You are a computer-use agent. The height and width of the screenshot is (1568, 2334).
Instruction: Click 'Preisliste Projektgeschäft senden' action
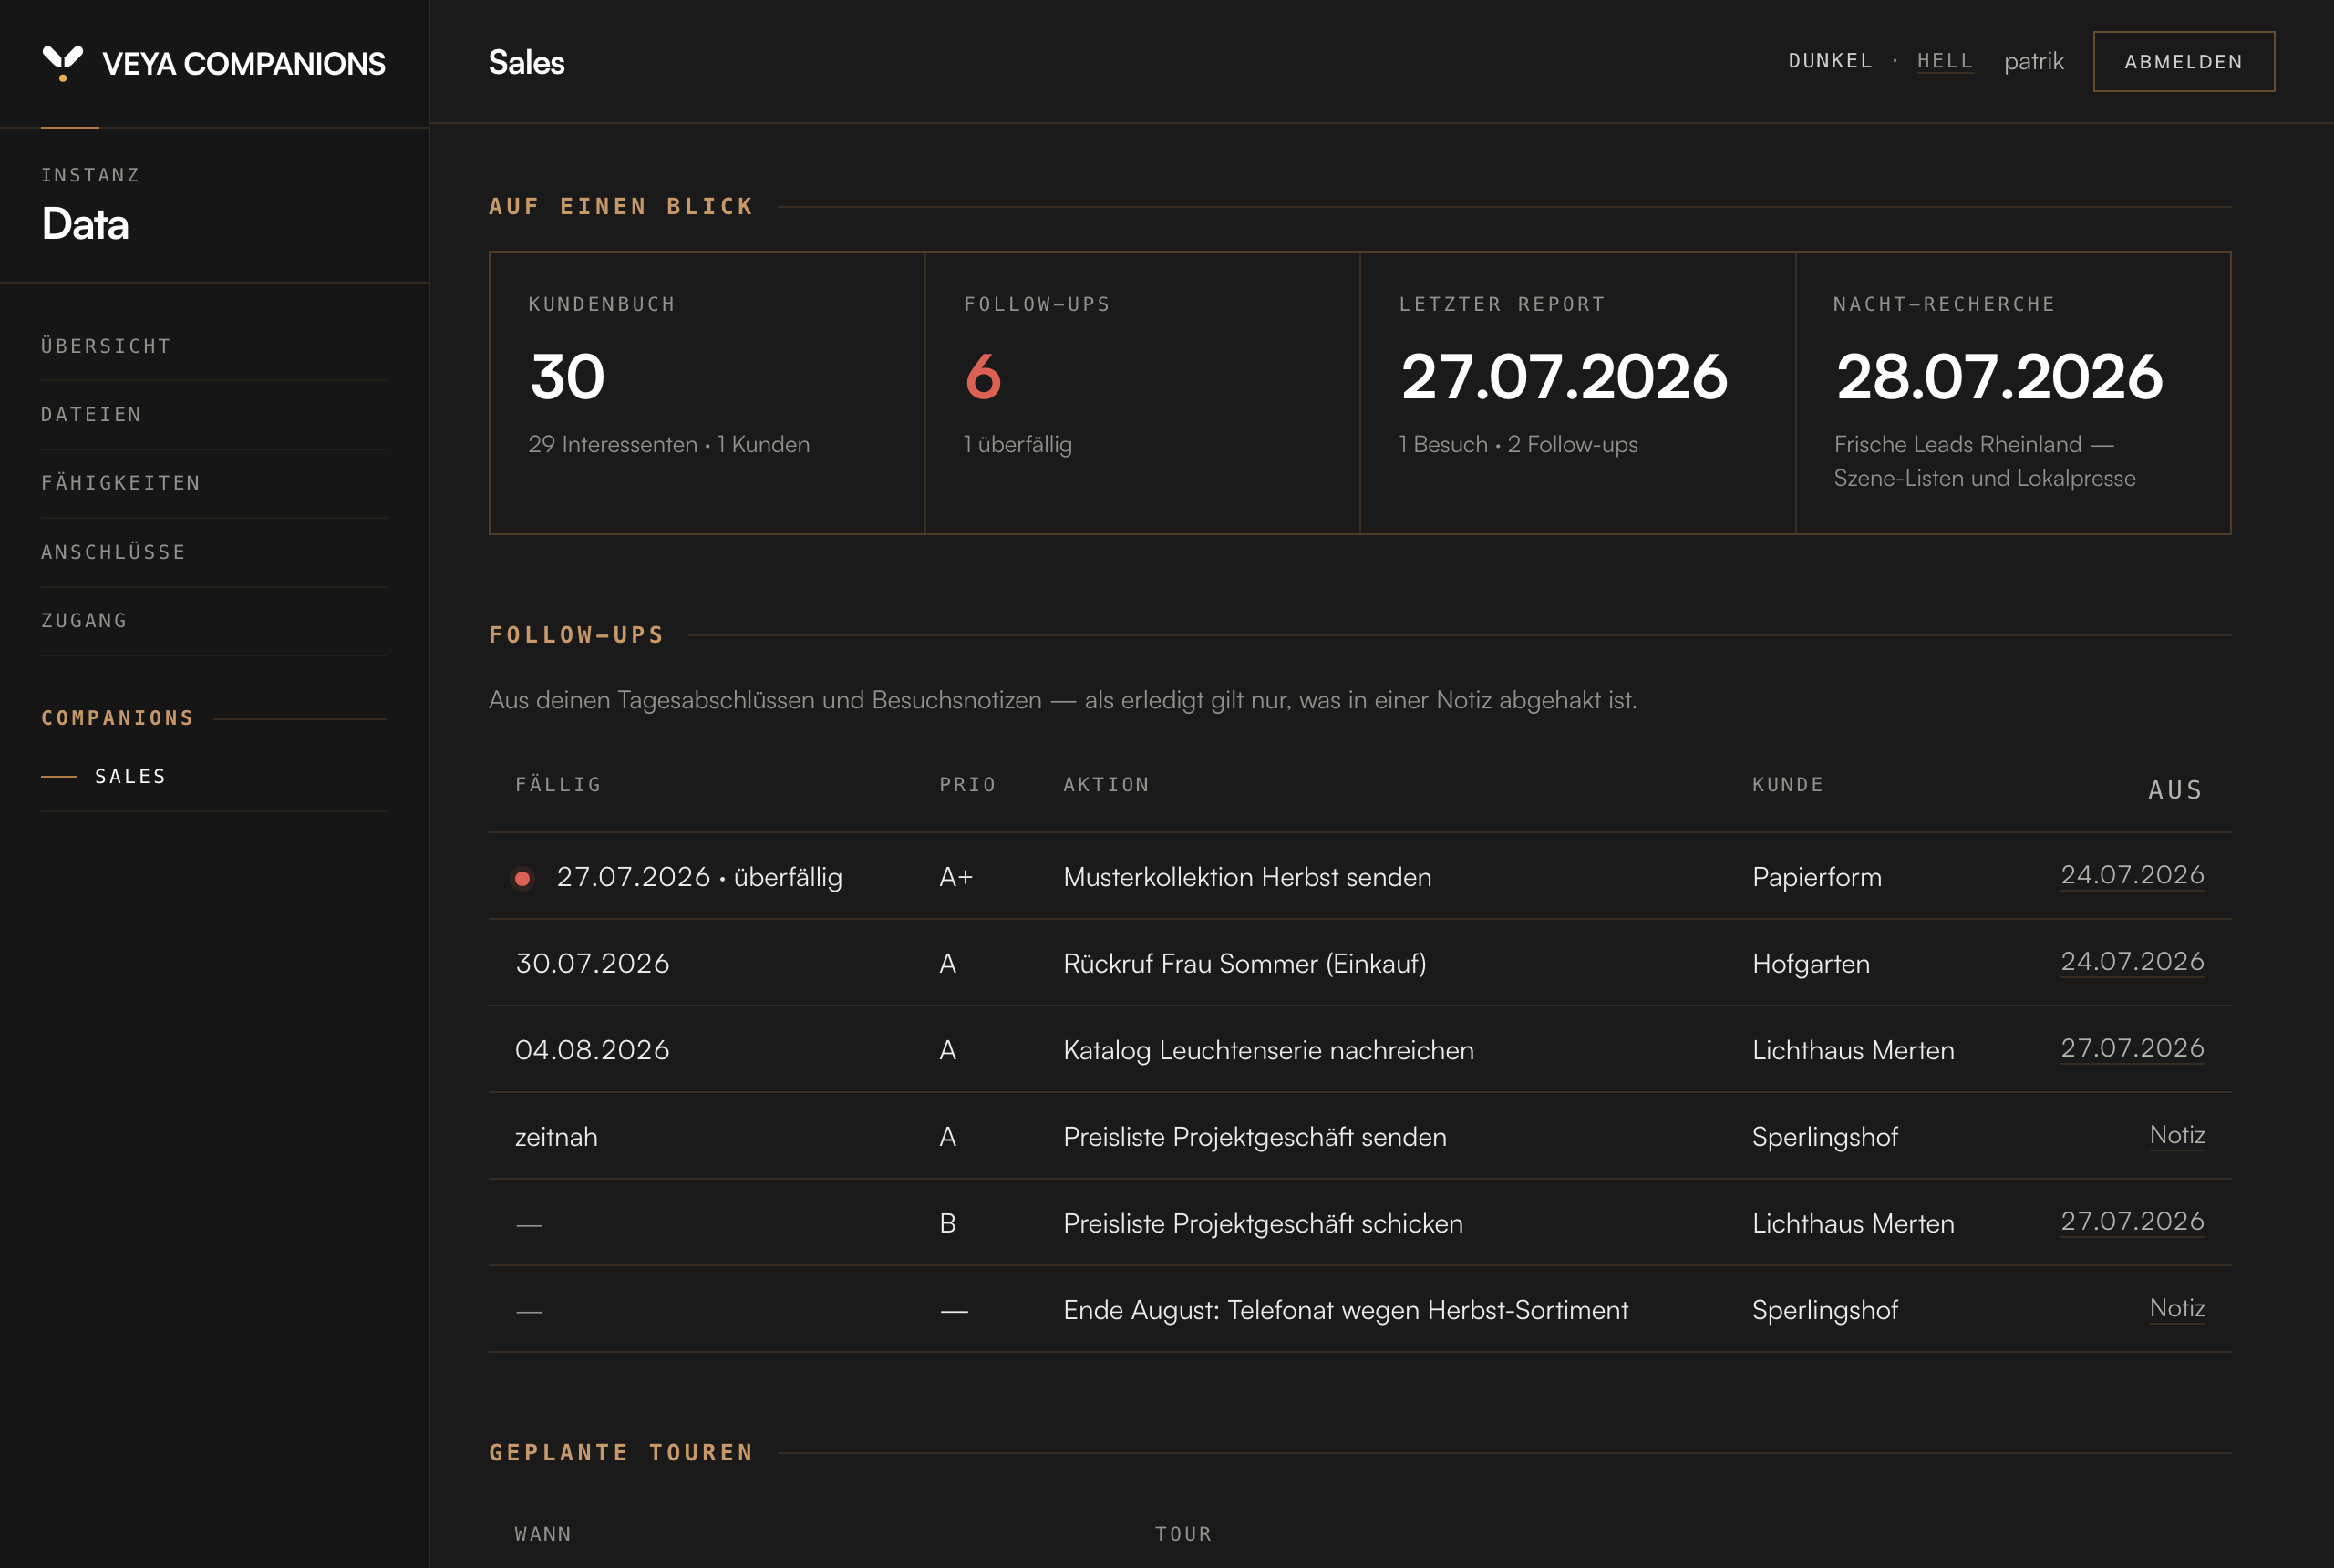tap(1255, 1137)
